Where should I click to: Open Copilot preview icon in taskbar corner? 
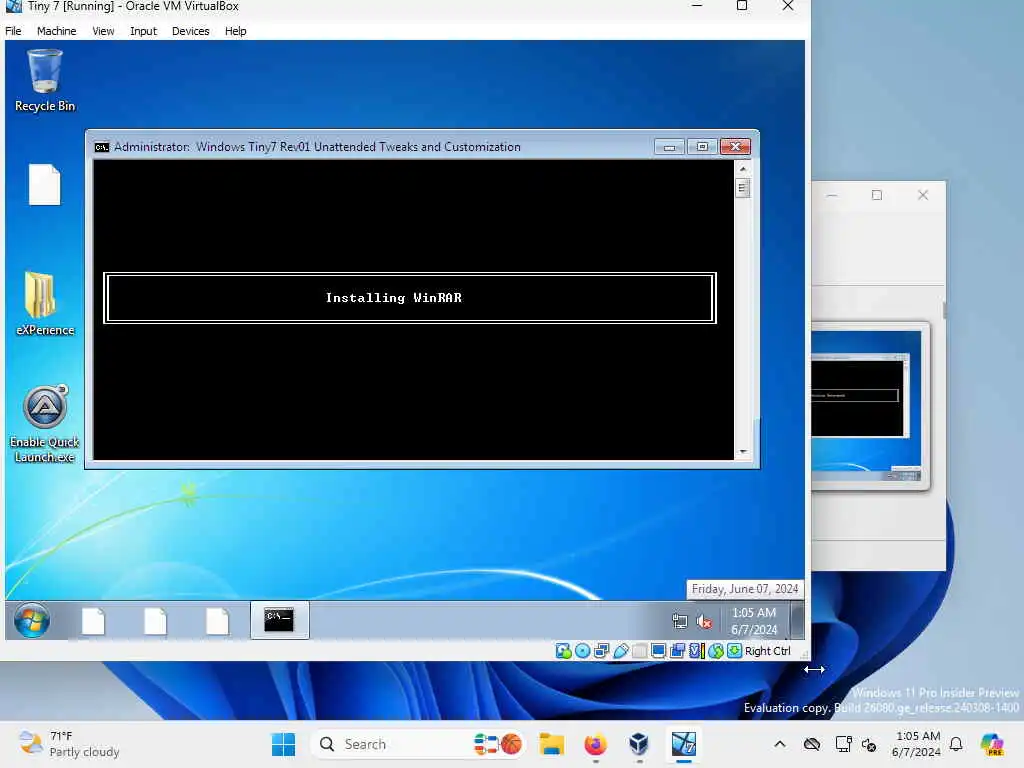pos(992,744)
